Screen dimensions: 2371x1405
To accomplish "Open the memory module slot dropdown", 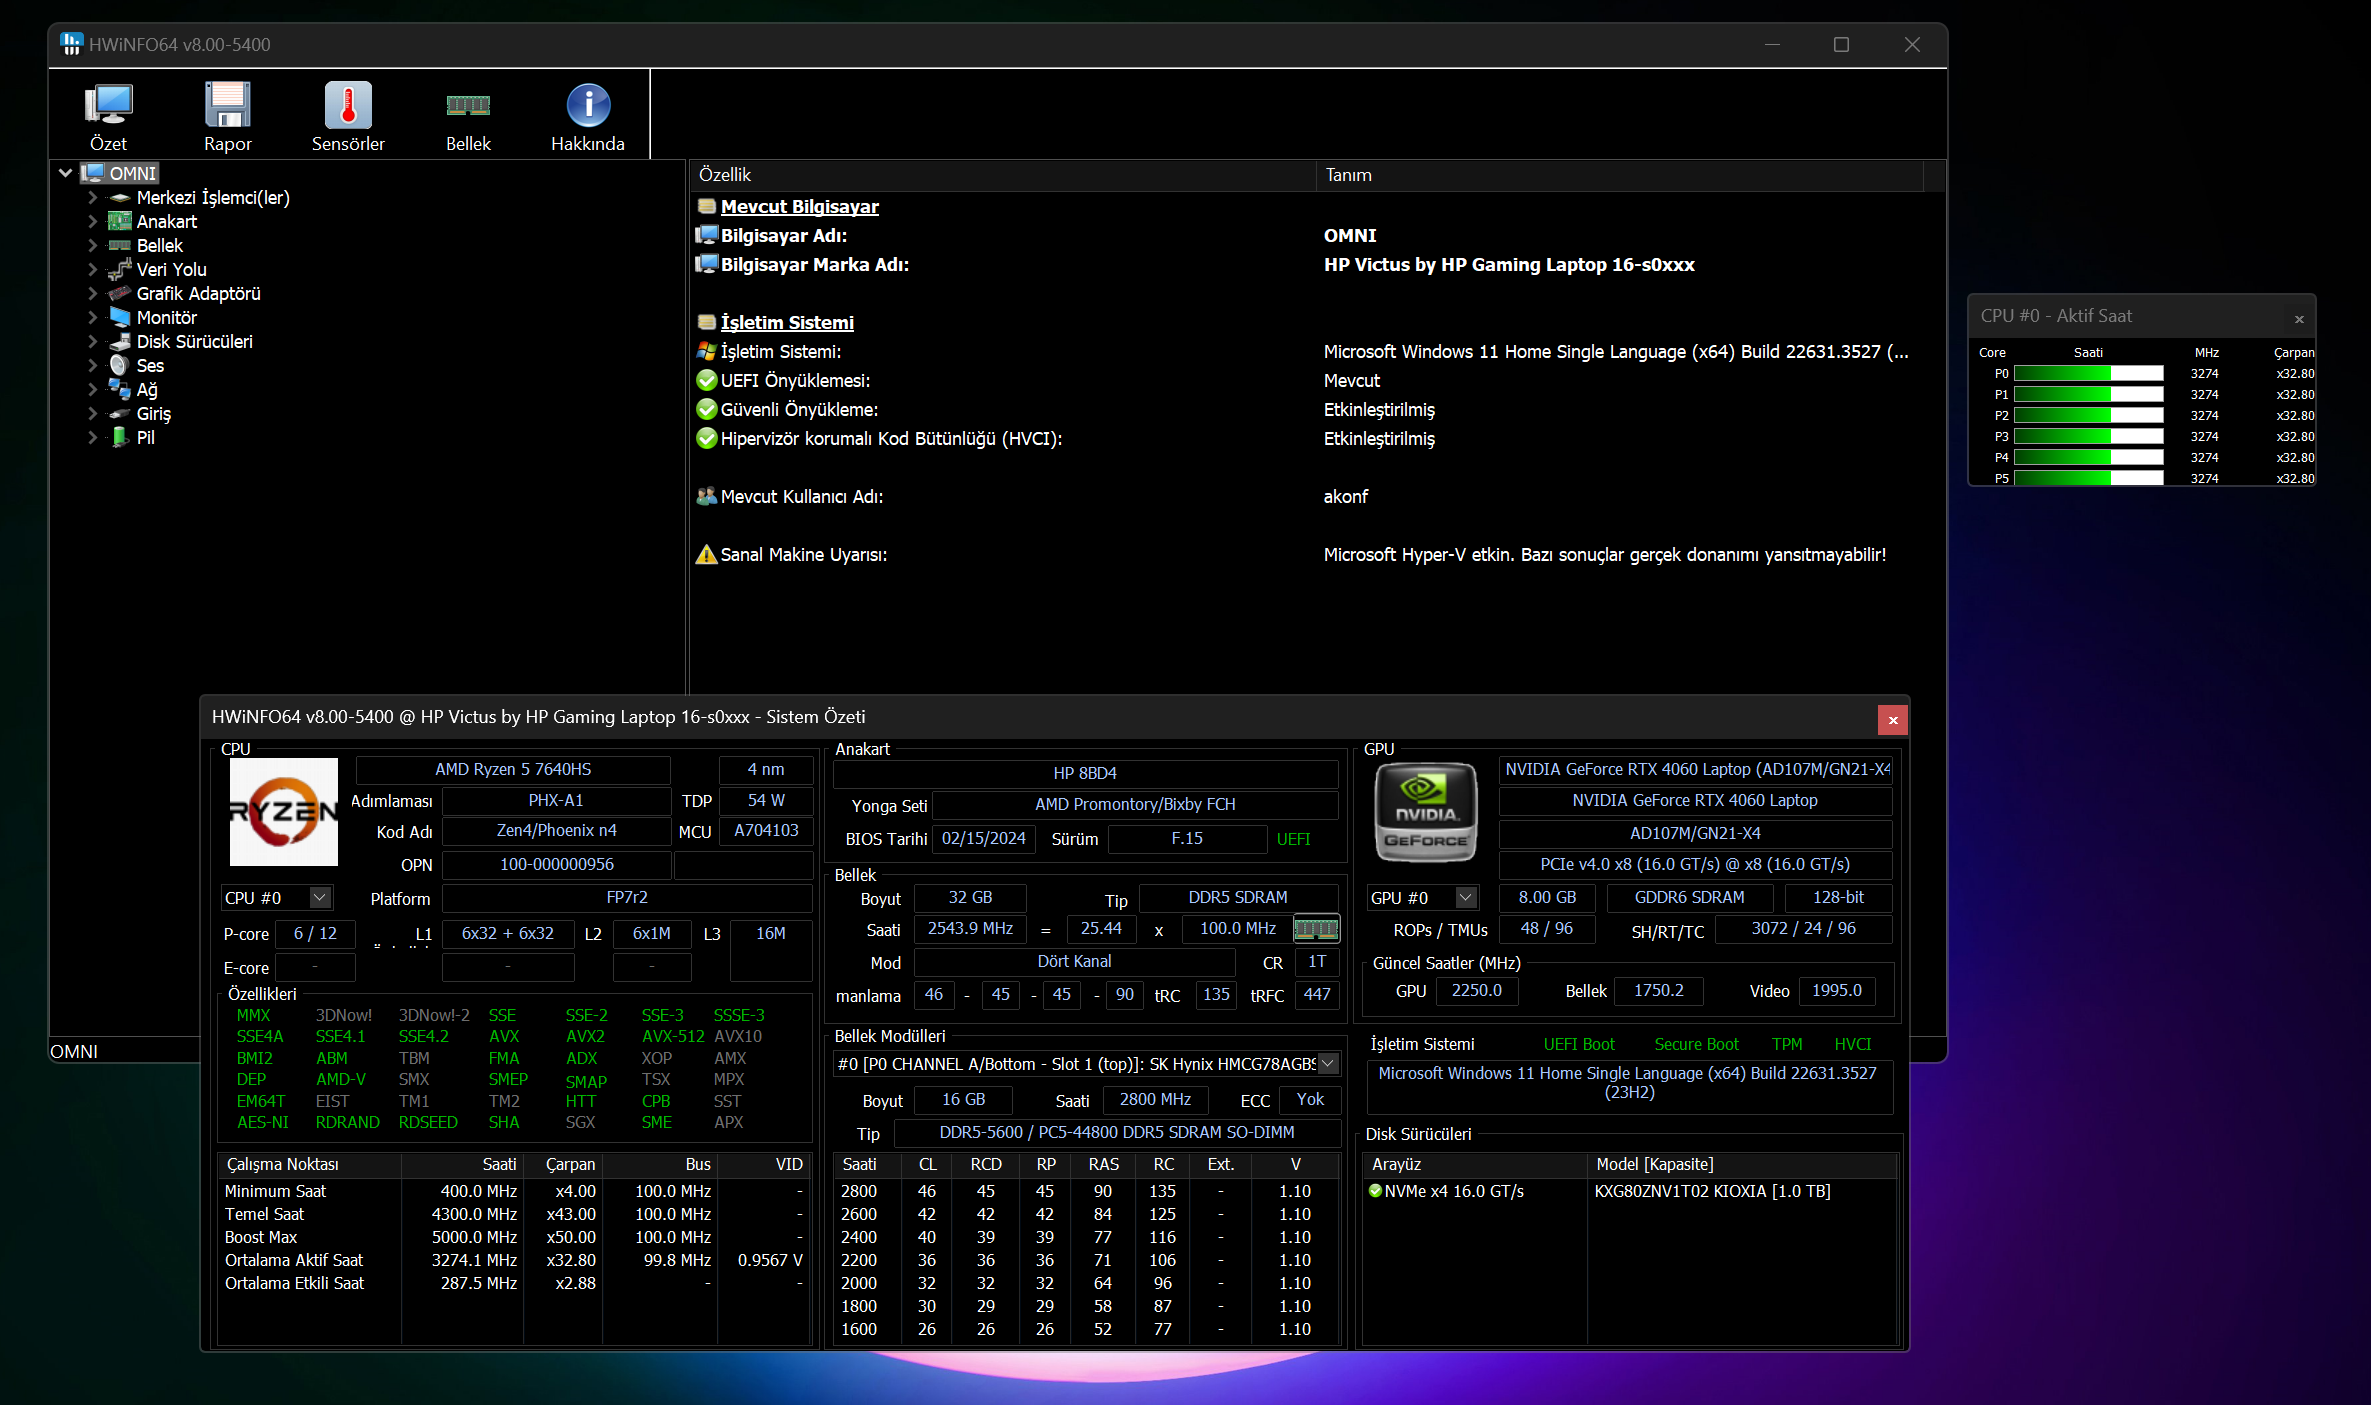I will pos(1328,1064).
